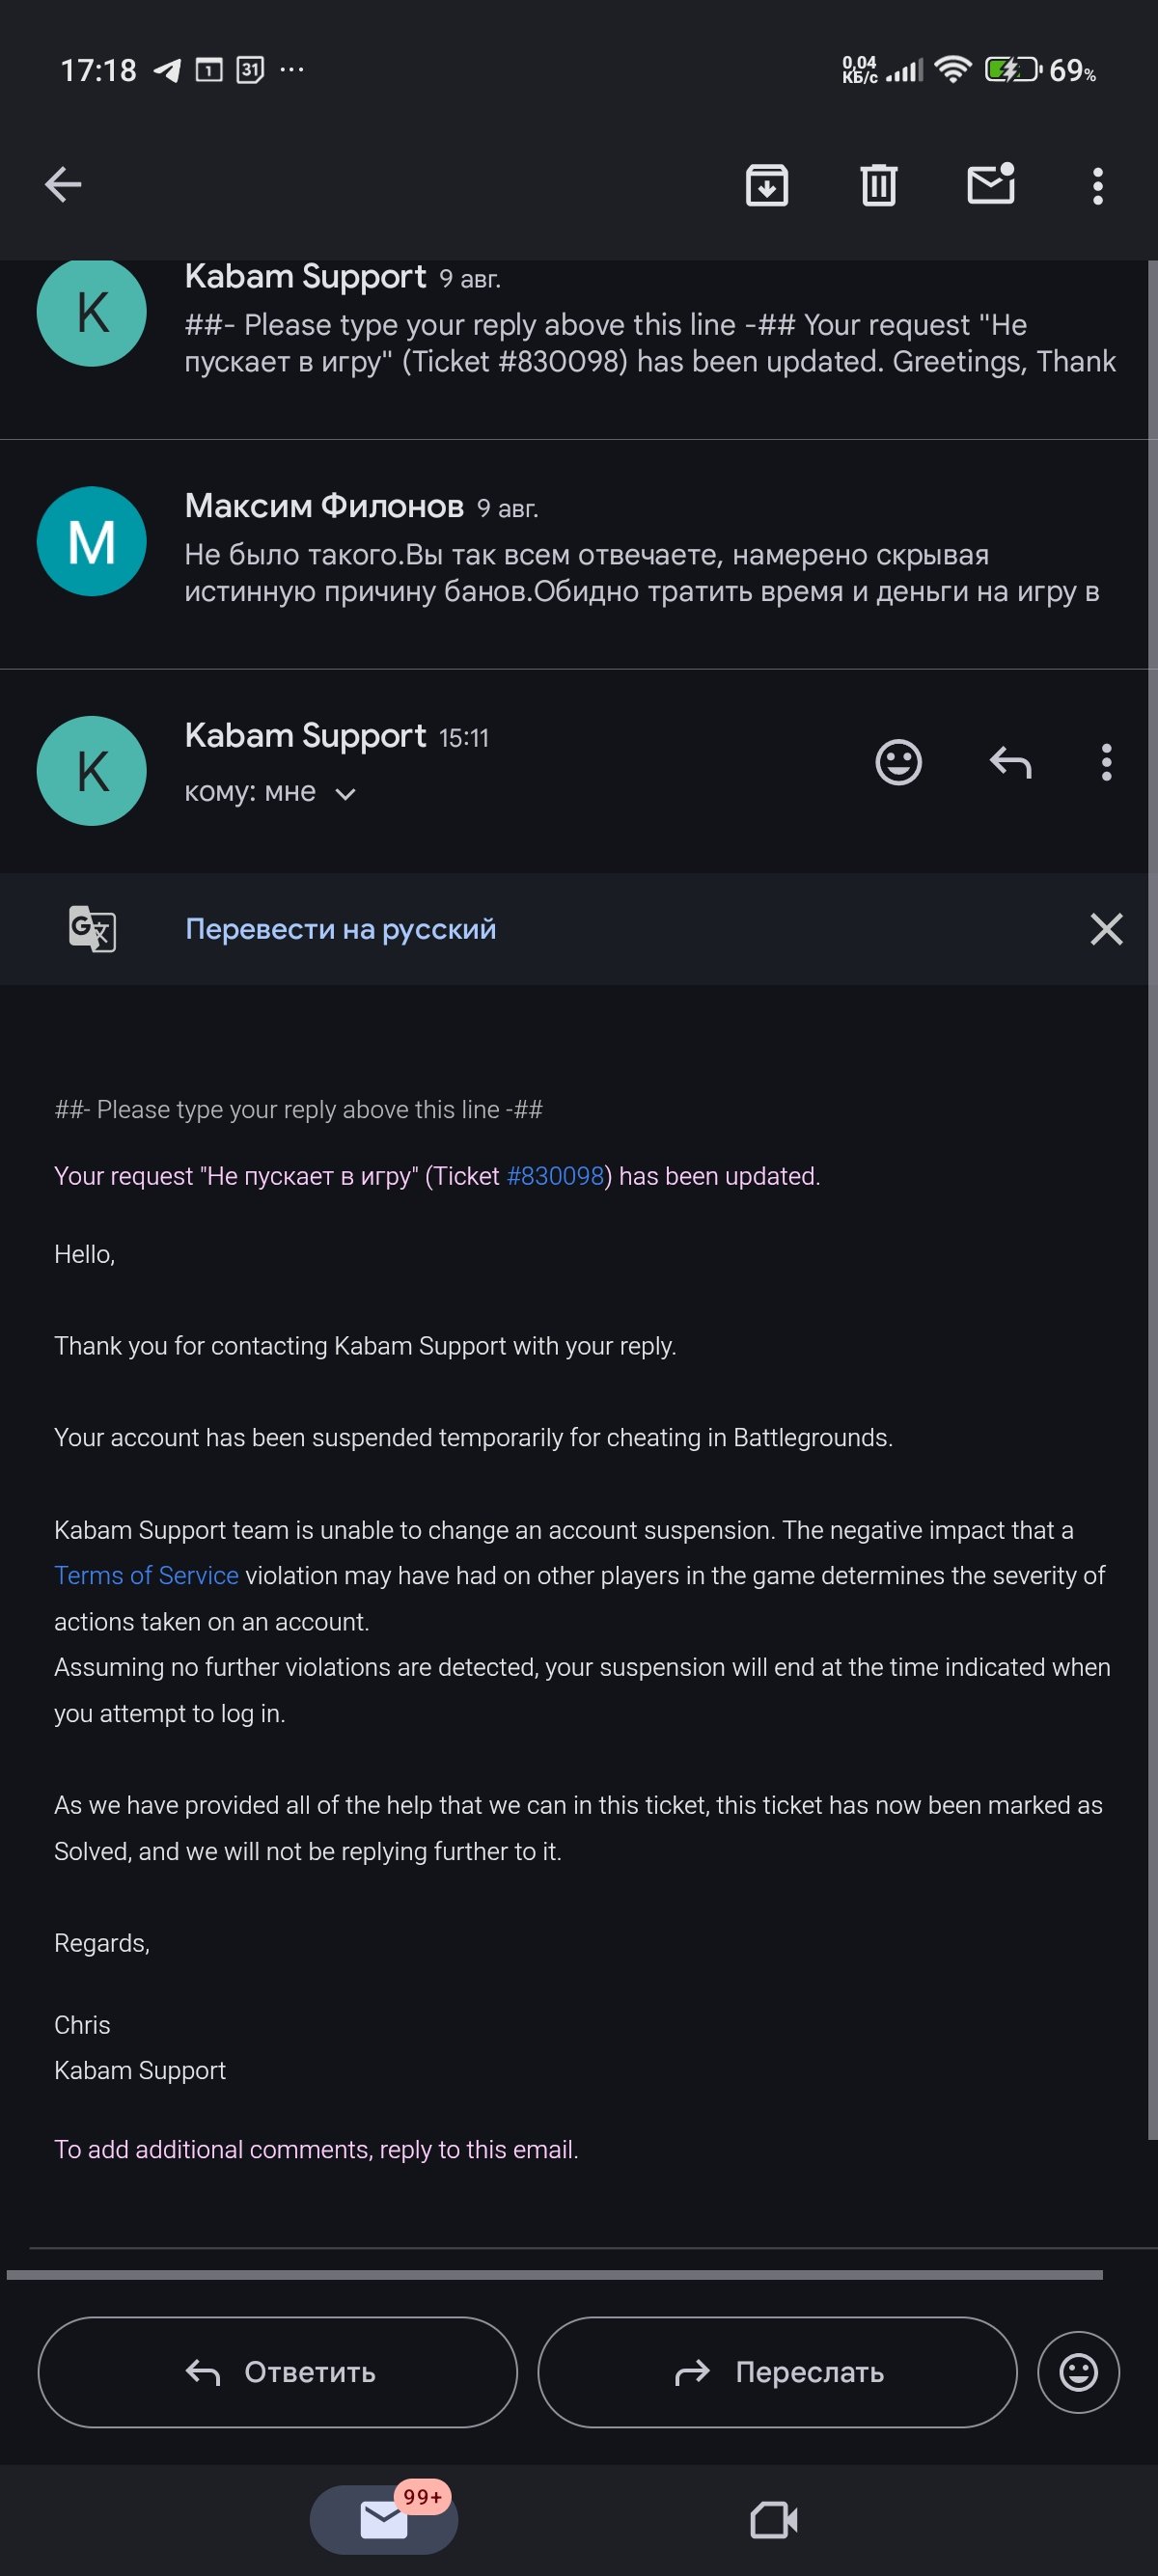
Task: Reply using arrow icon in message header
Action: 1010,762
